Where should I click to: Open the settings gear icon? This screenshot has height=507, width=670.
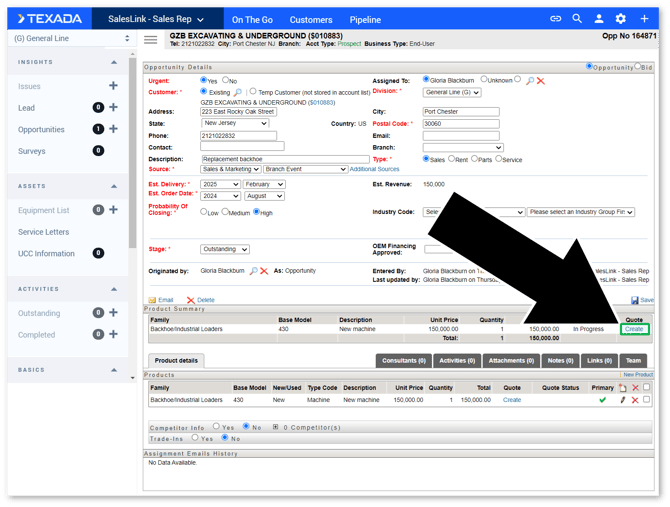(x=621, y=19)
